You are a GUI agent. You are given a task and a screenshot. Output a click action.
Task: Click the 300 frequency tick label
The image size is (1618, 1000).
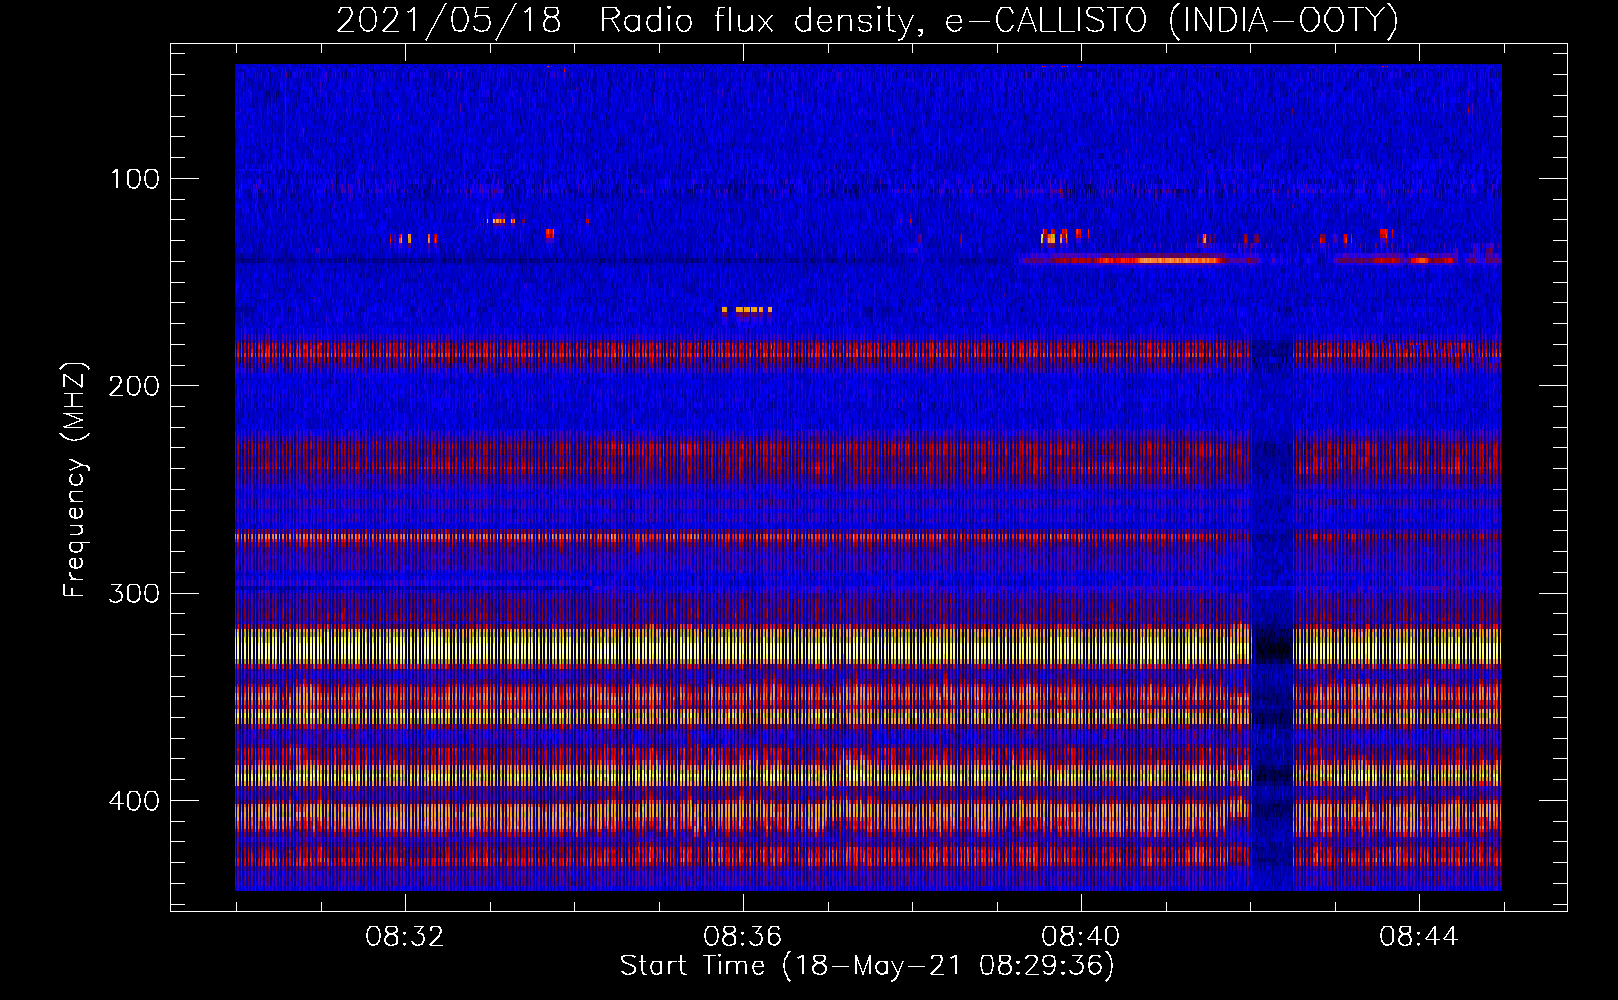pyautogui.click(x=135, y=593)
